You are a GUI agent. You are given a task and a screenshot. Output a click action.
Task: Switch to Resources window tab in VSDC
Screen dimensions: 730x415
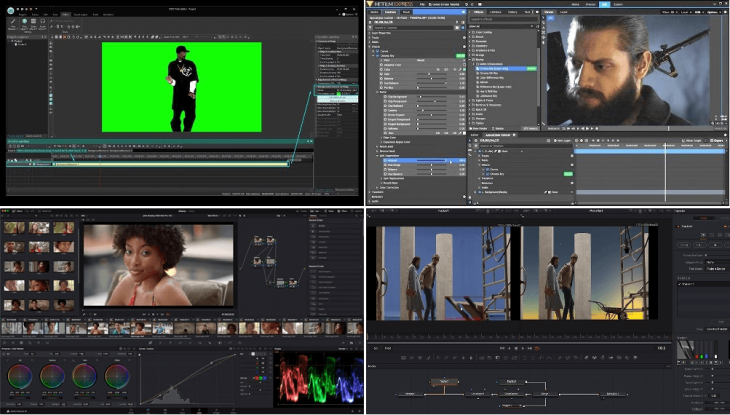[x=345, y=190]
